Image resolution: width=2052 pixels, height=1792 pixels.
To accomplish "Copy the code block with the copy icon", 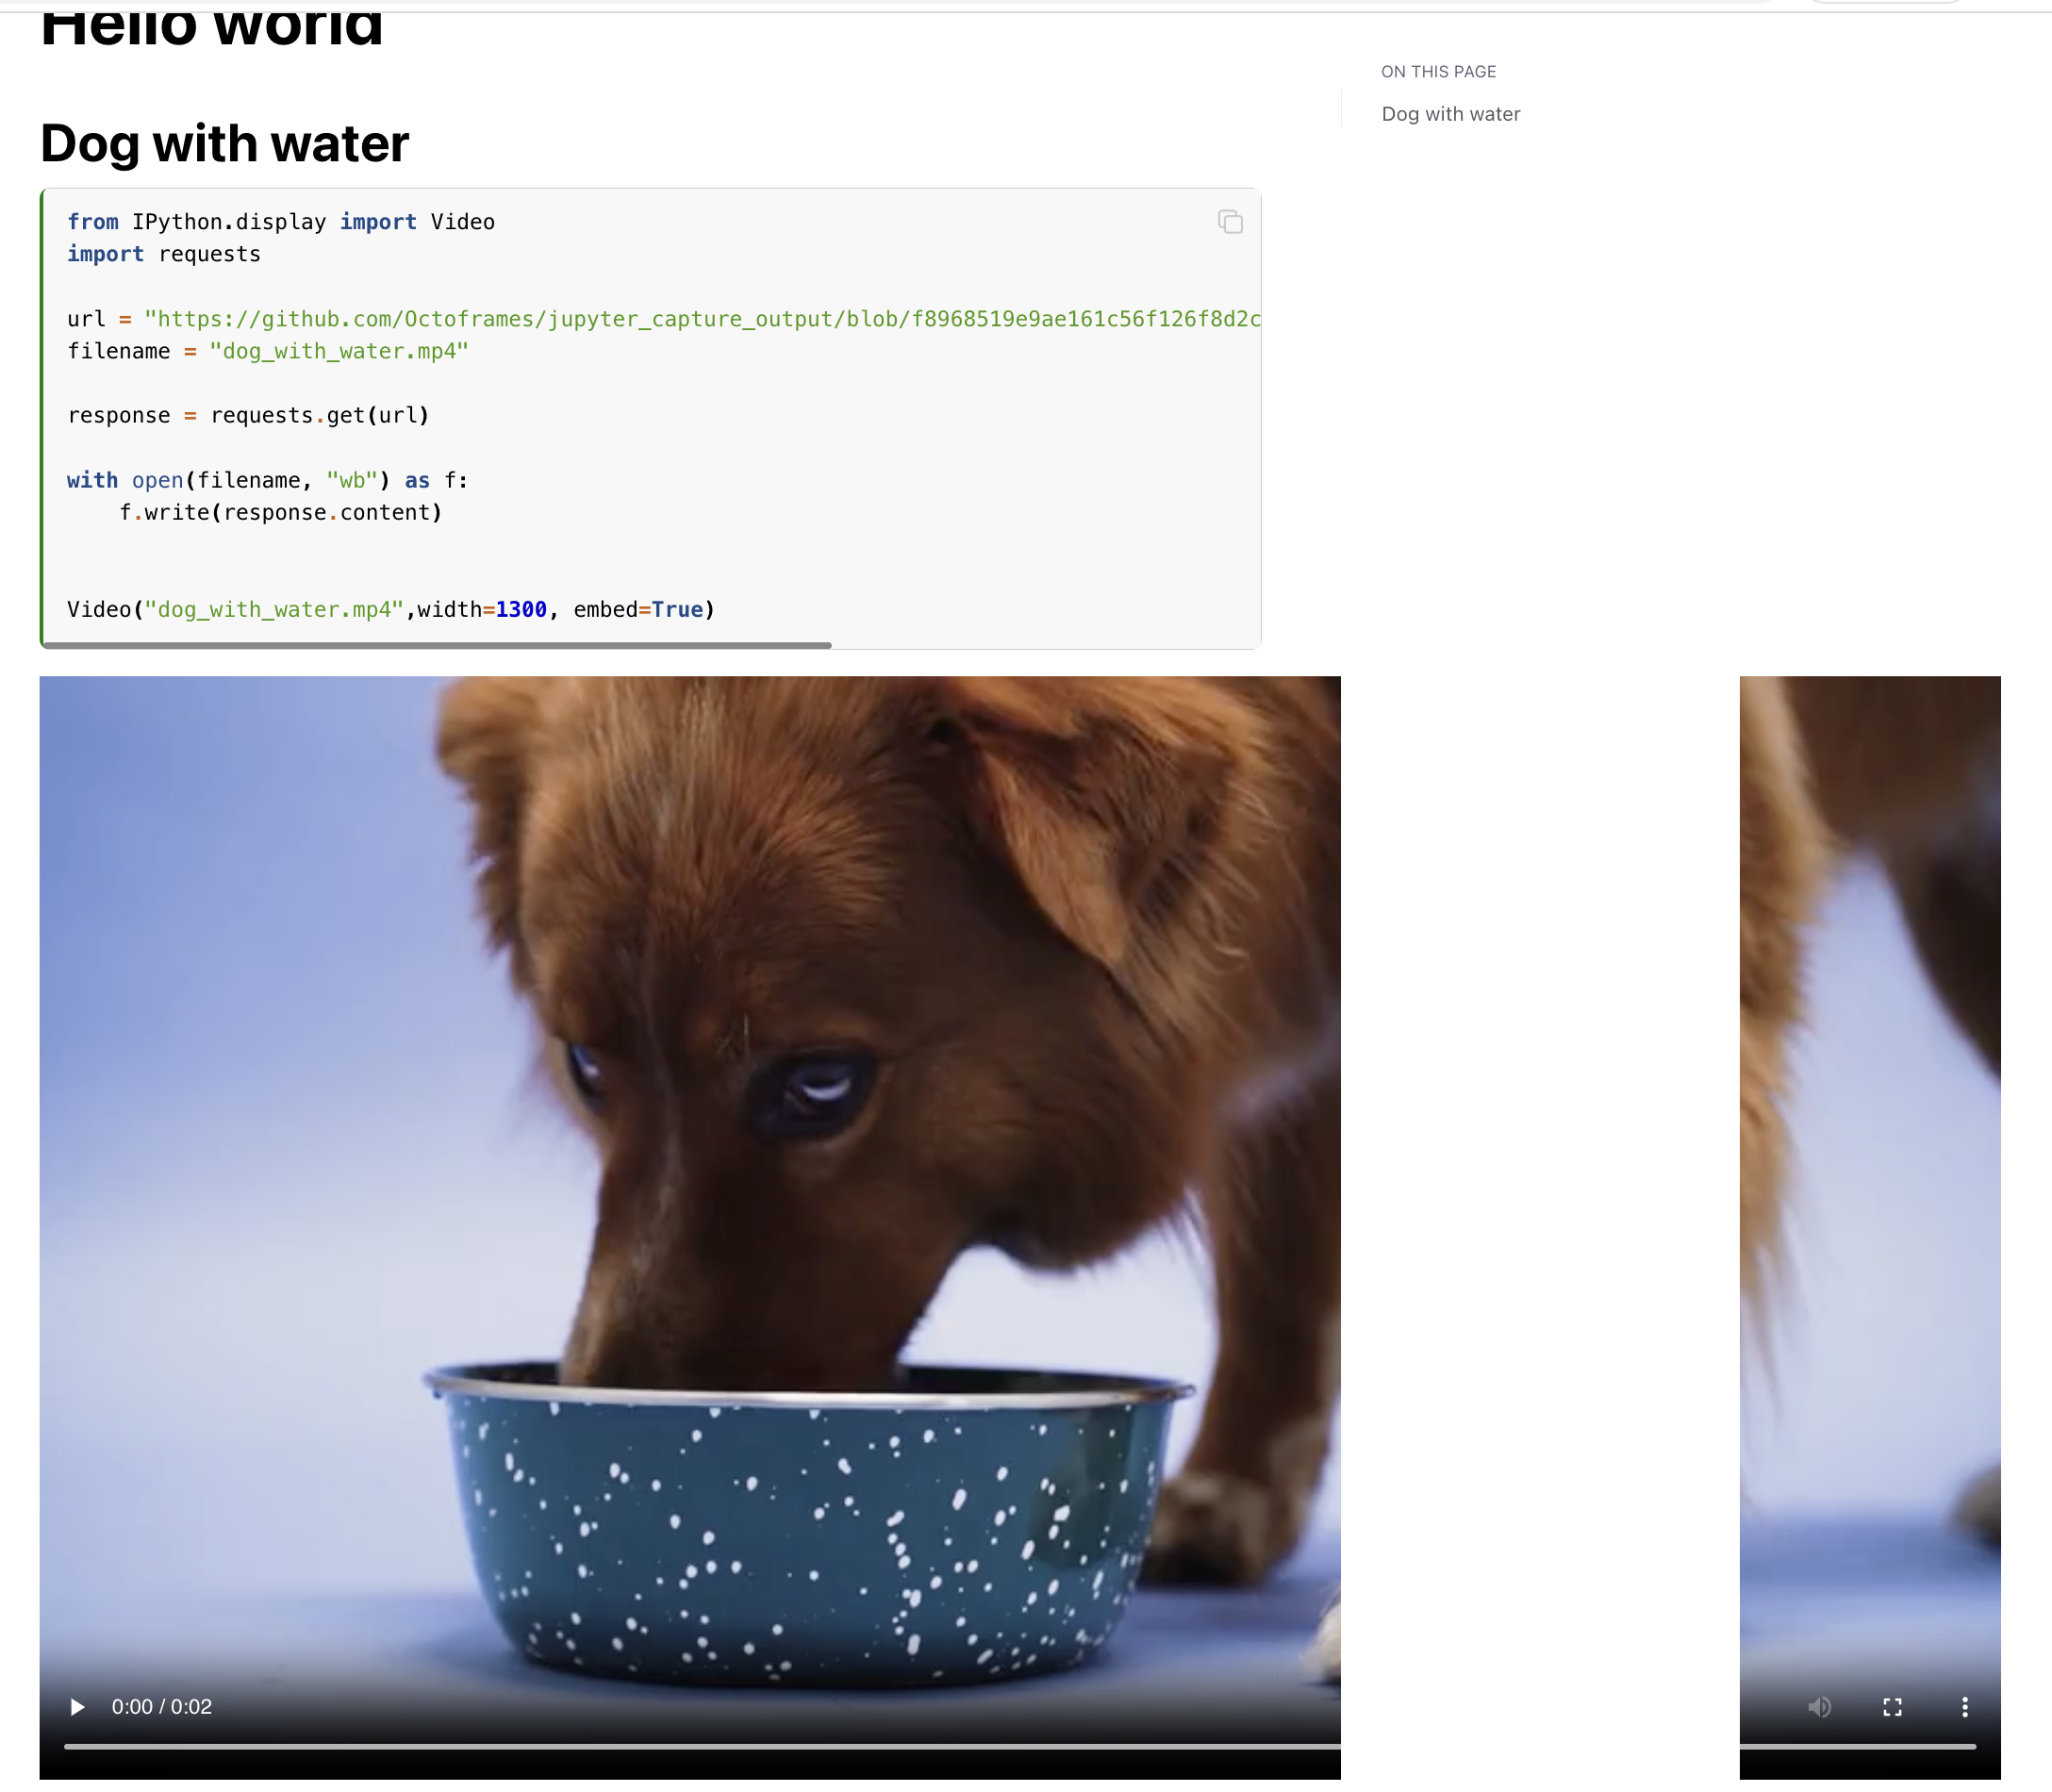I will [1230, 222].
